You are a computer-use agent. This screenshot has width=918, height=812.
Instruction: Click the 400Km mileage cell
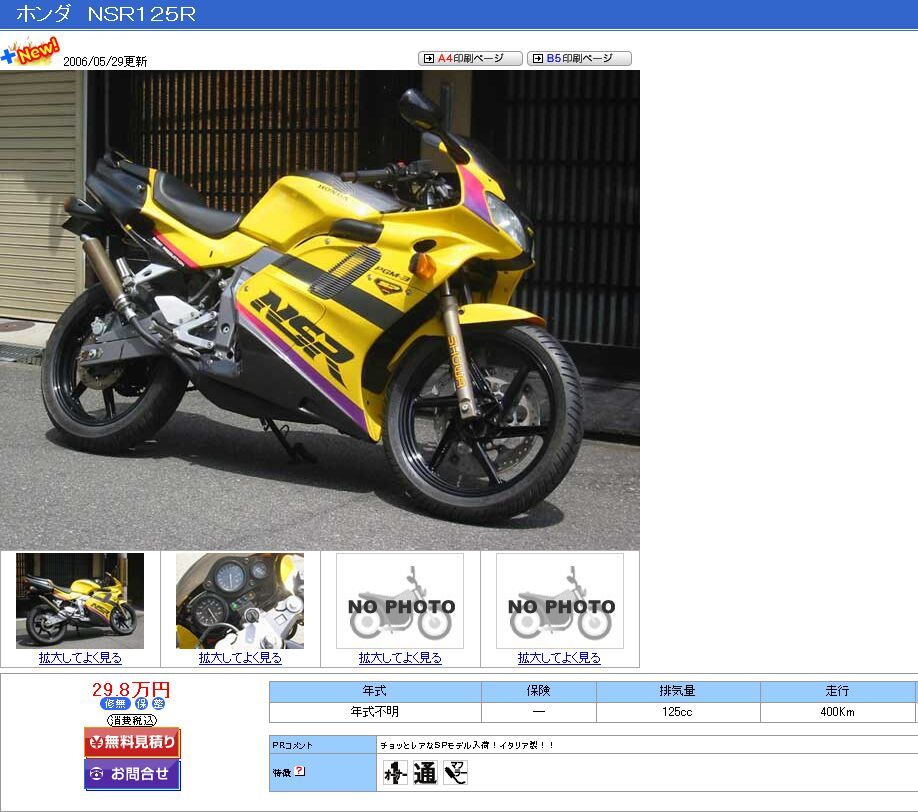coord(837,712)
